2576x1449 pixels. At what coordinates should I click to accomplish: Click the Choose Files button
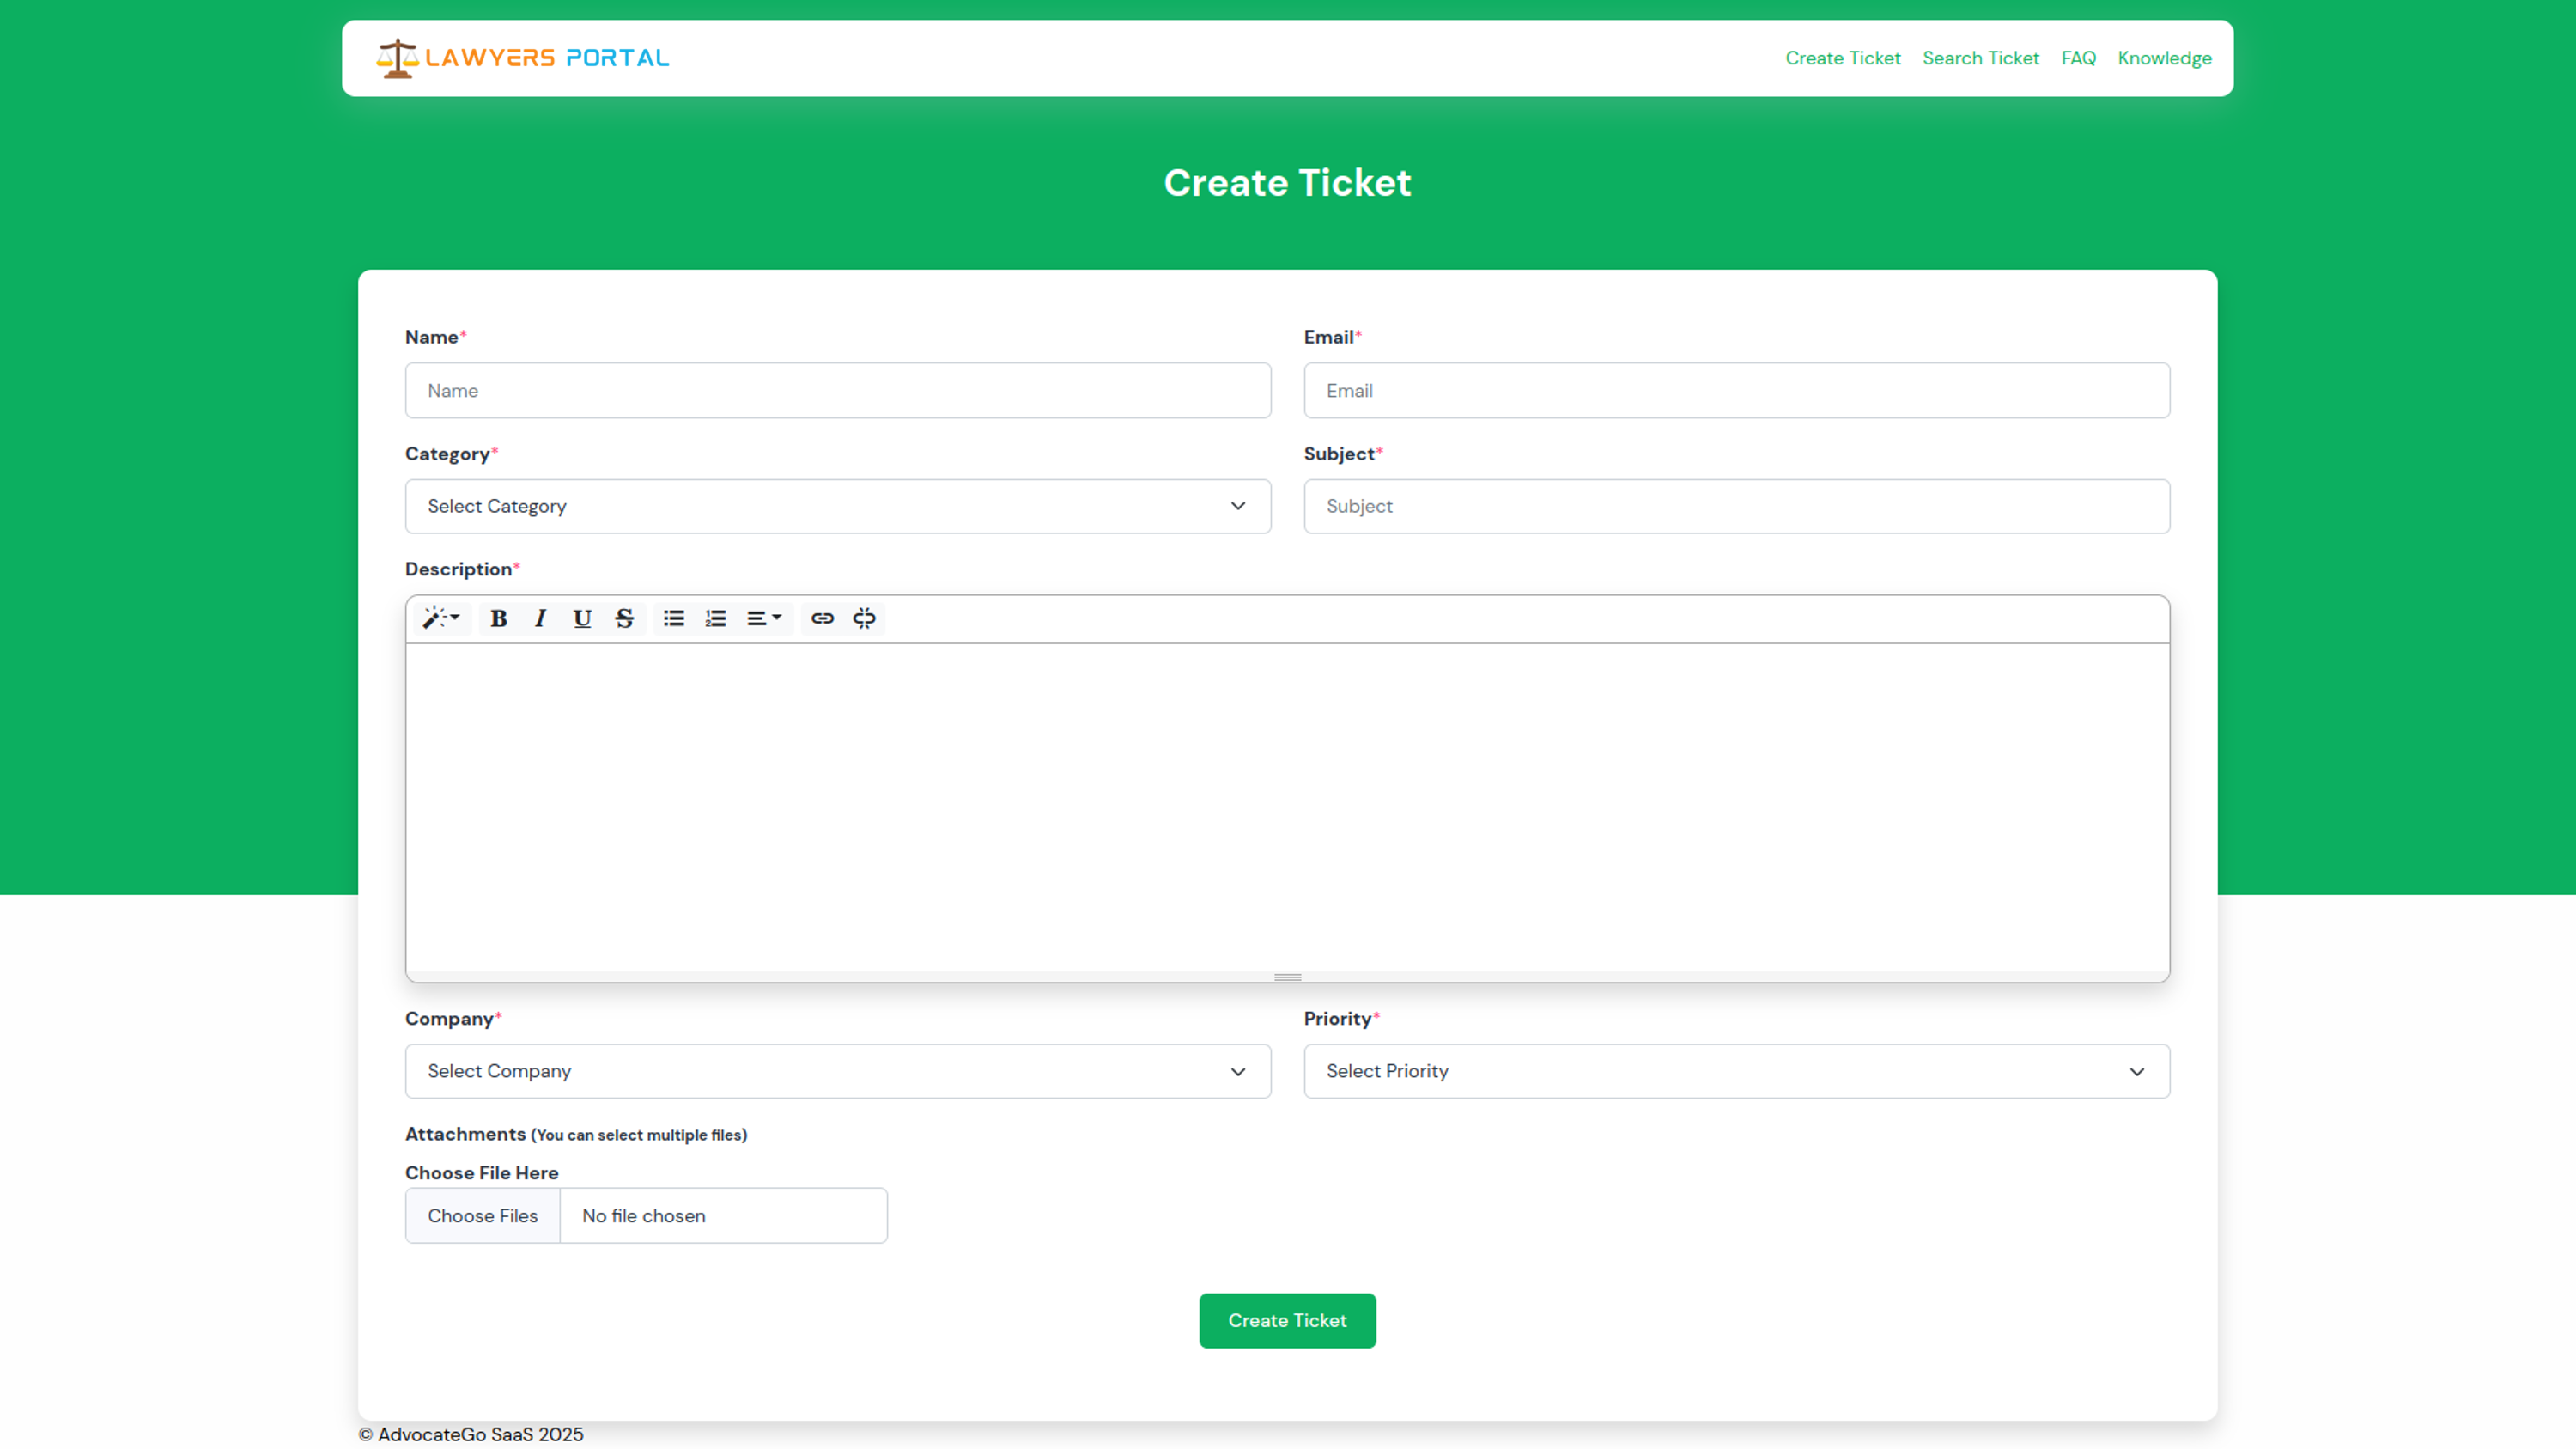coord(483,1216)
